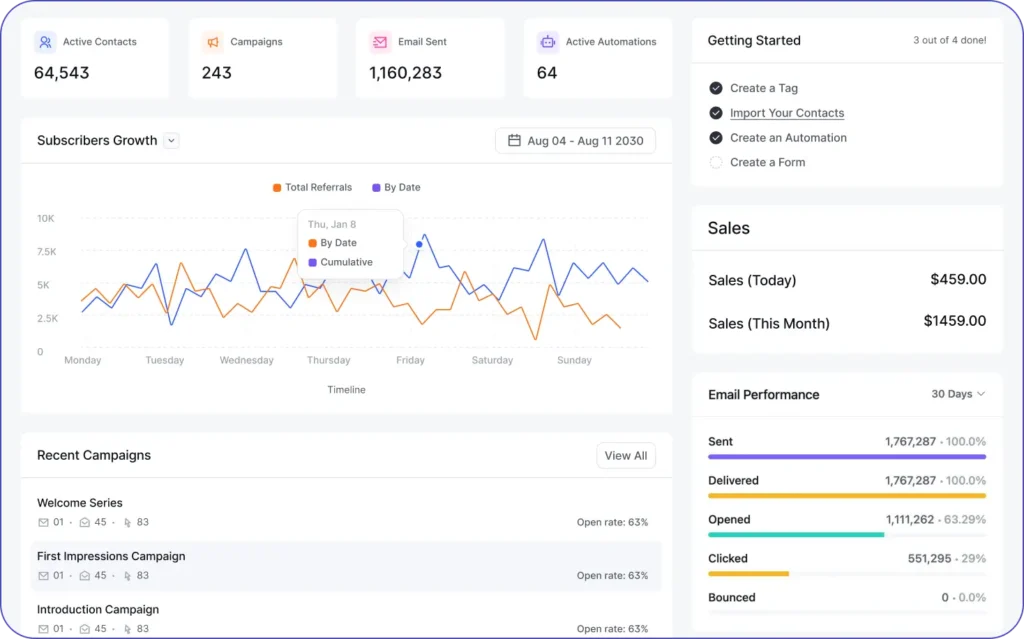This screenshot has width=1024, height=639.
Task: Click First Impressions Campaign opened mail icon
Action: point(84,576)
